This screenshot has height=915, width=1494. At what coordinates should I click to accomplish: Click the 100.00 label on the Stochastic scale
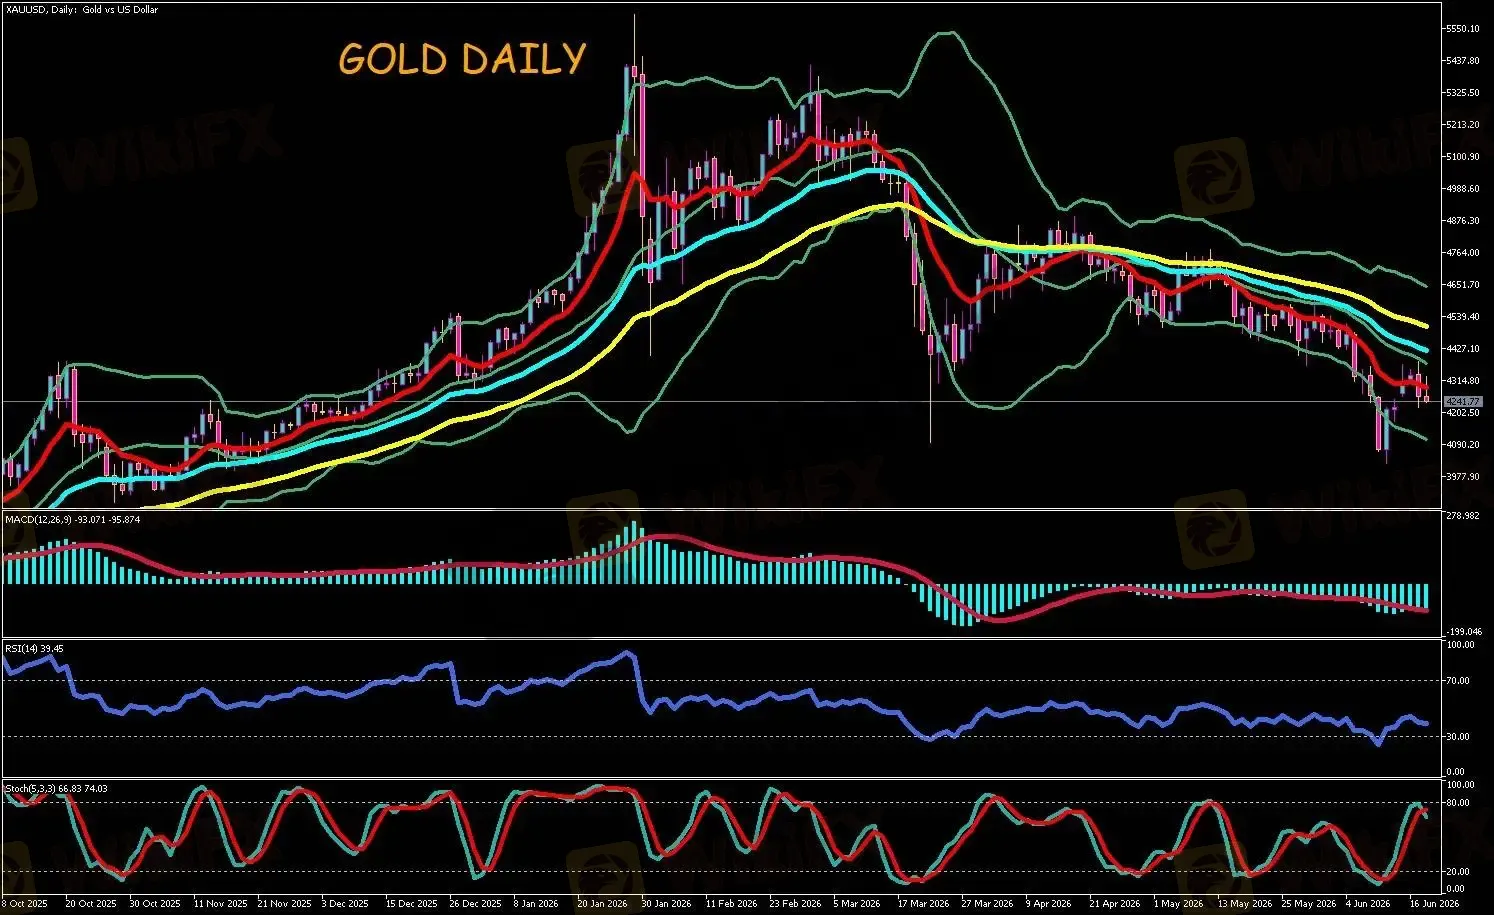coord(1461,785)
